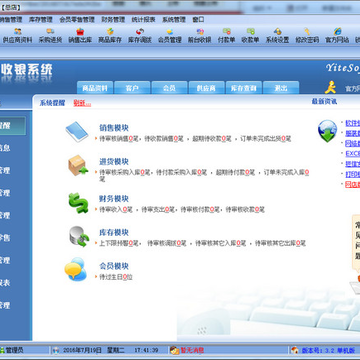Click 待审核调拨0笔 reminder text
The image size is (360, 360).
167,243
